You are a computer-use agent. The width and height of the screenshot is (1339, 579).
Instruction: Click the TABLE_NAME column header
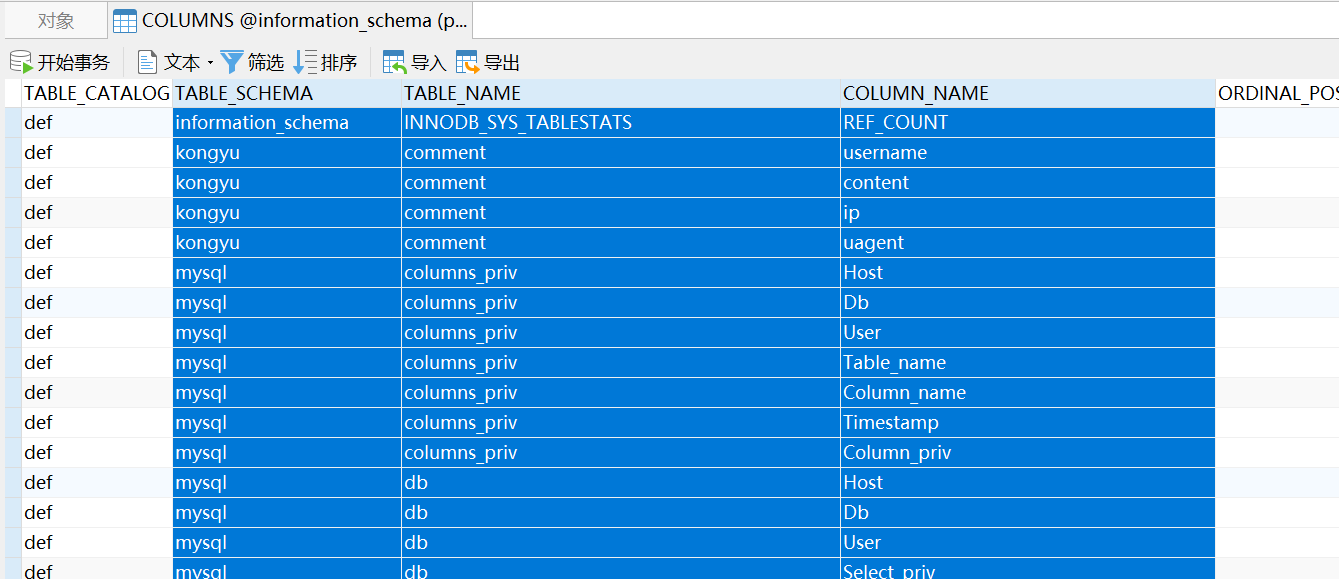point(621,93)
